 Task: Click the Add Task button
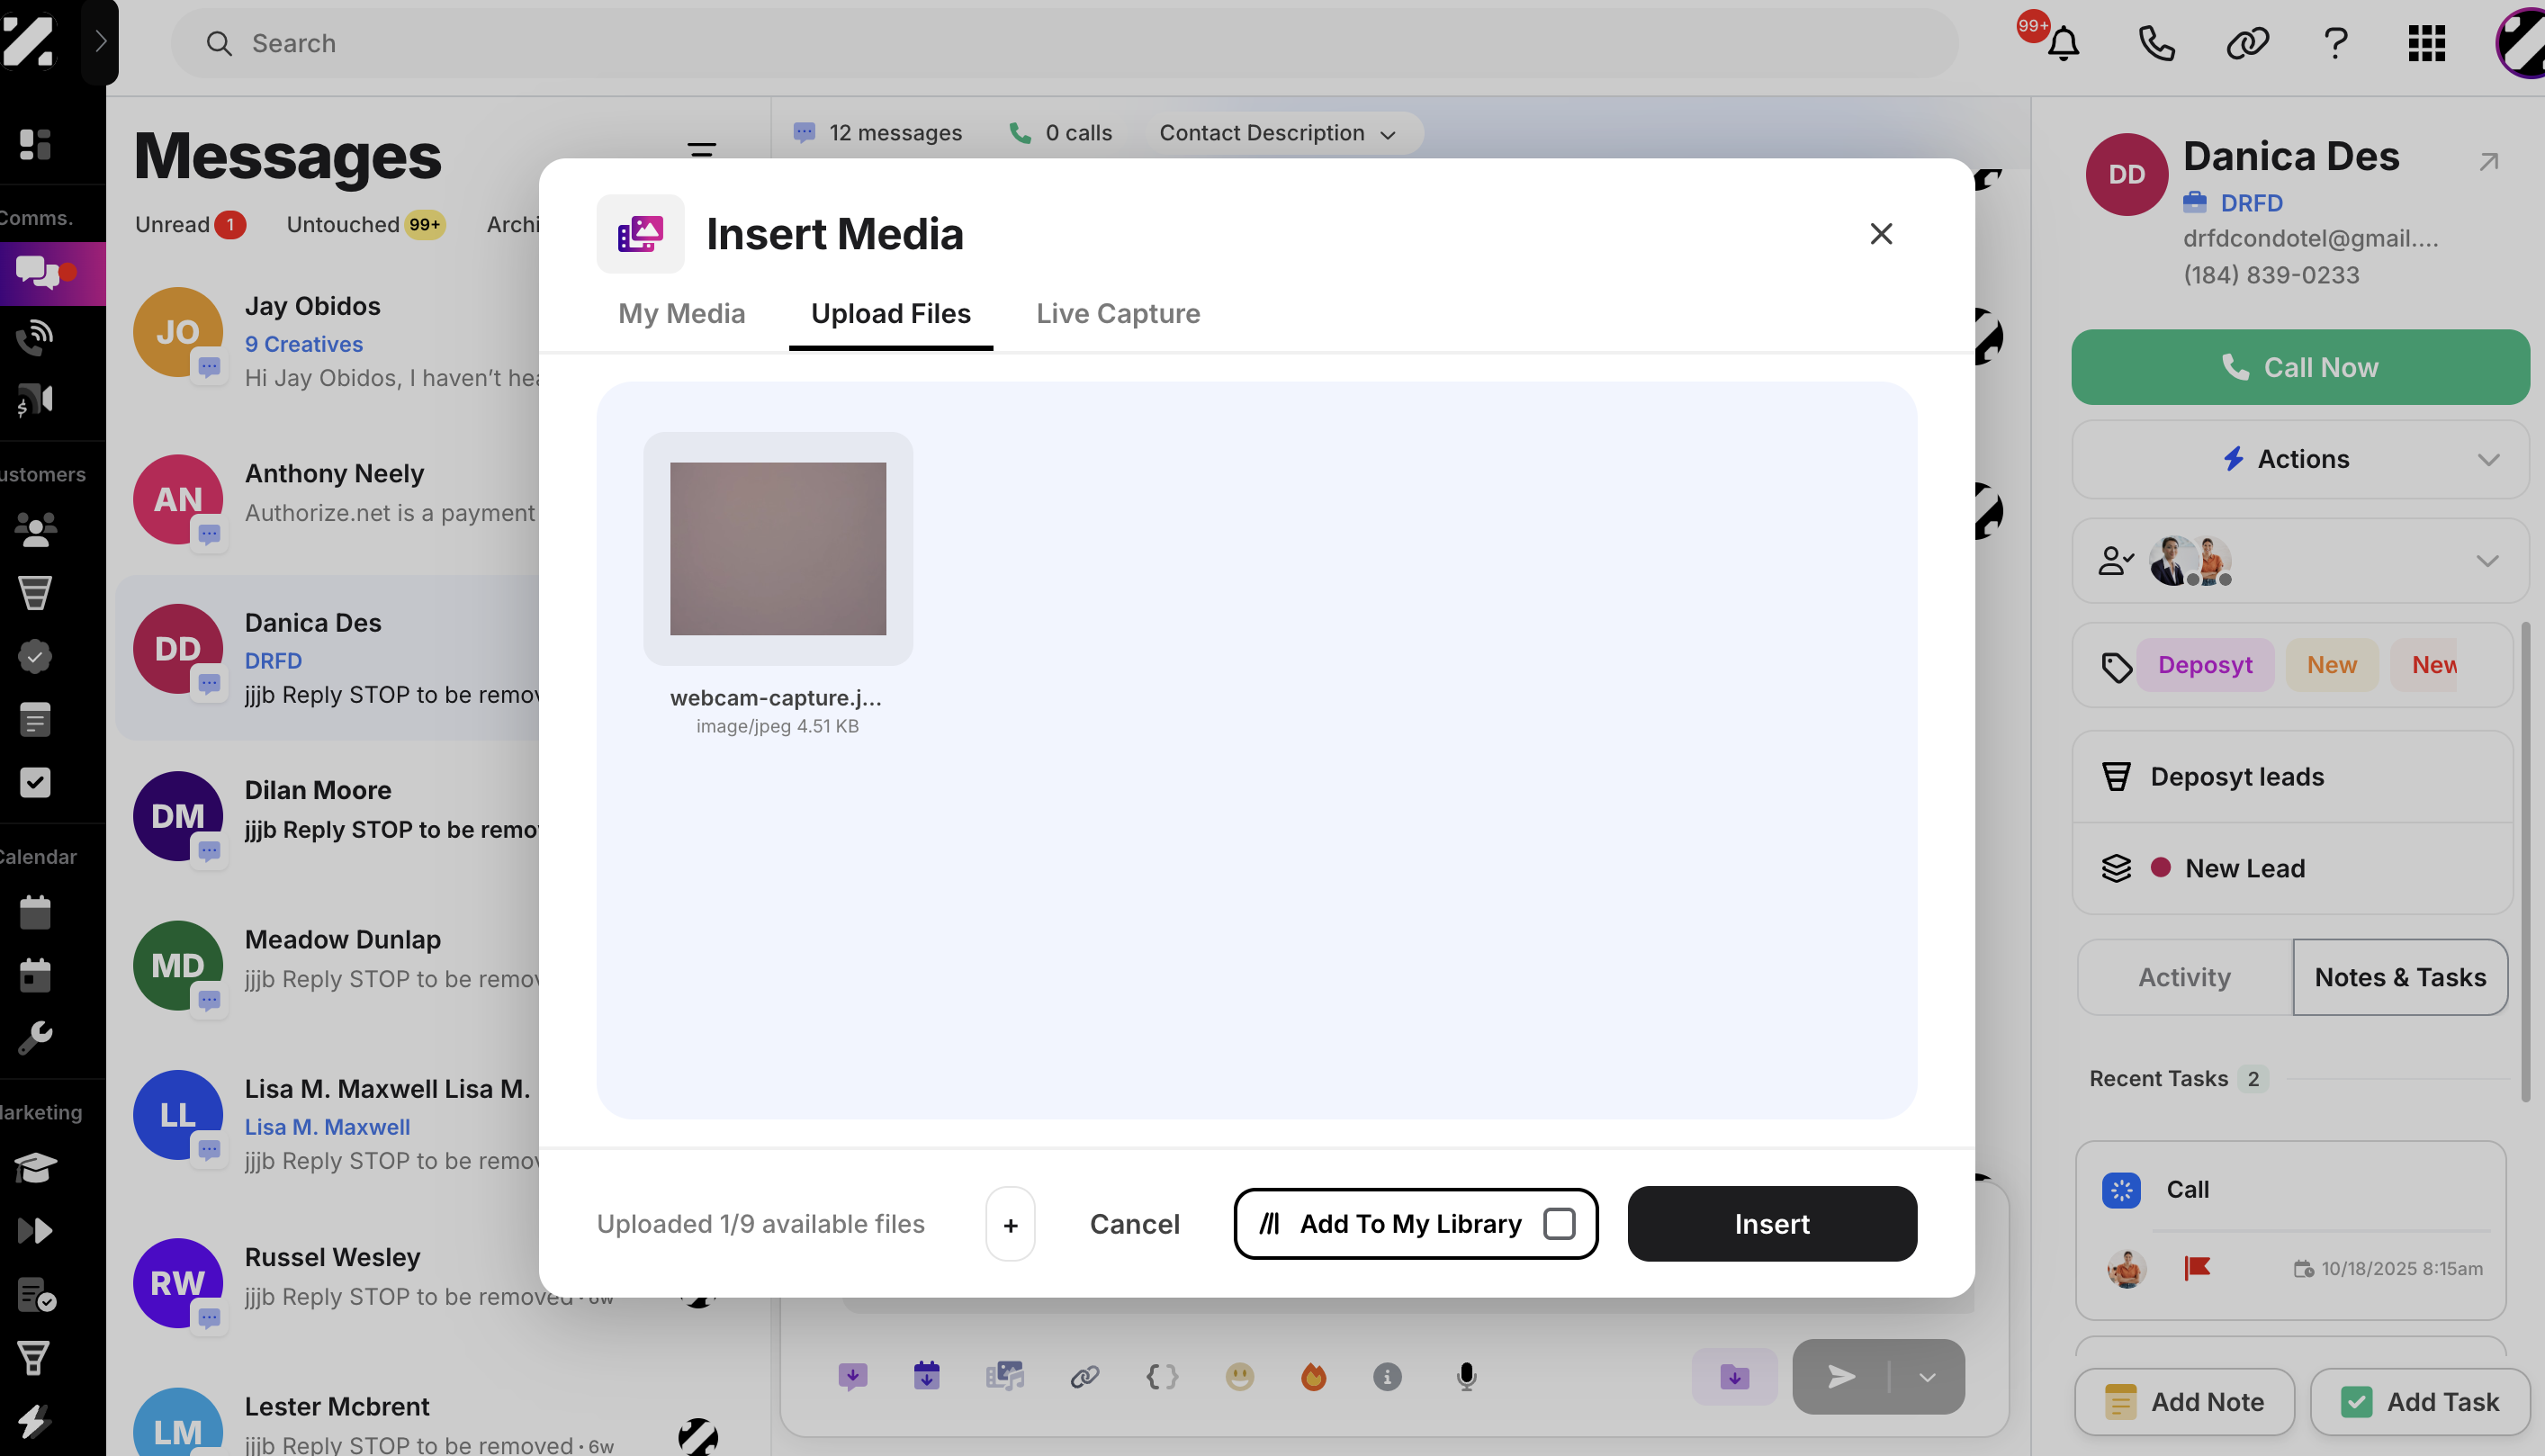2420,1401
